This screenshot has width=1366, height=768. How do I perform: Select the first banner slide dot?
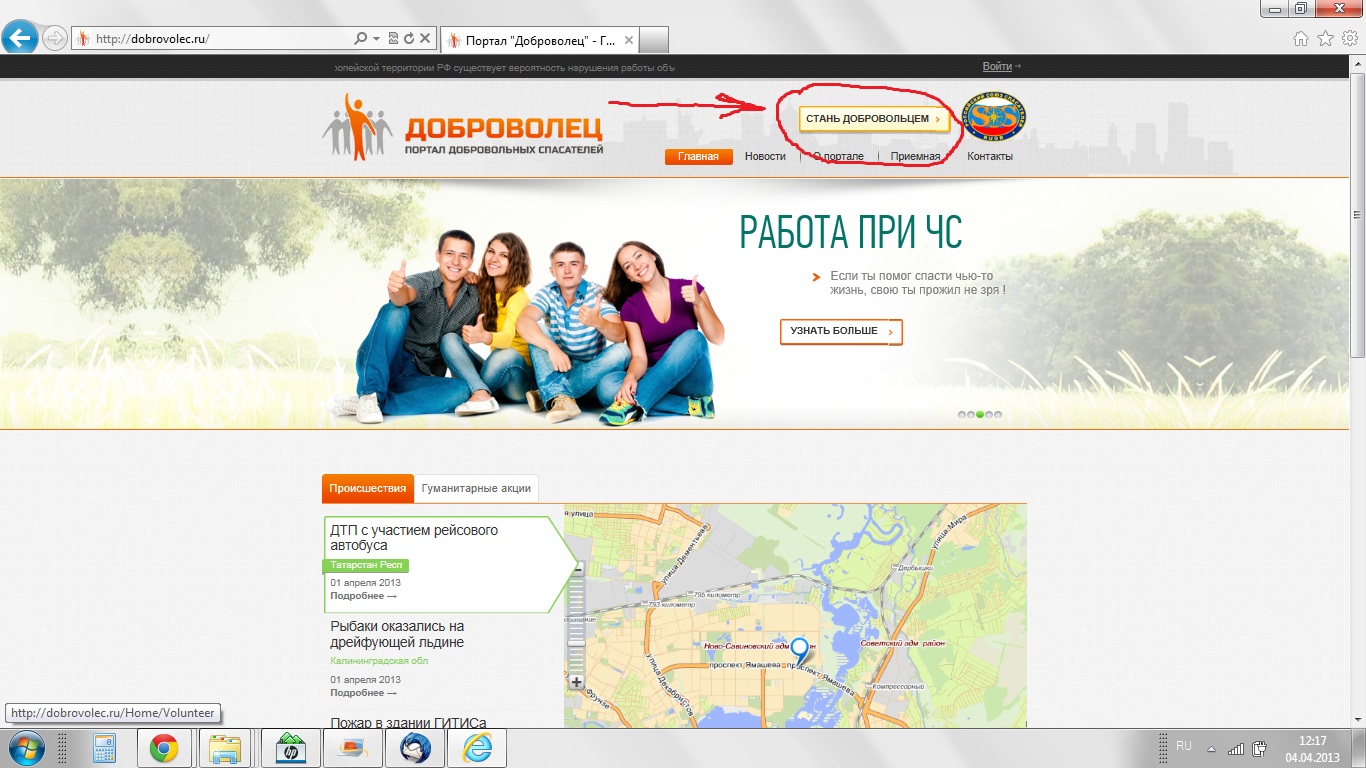(x=962, y=414)
